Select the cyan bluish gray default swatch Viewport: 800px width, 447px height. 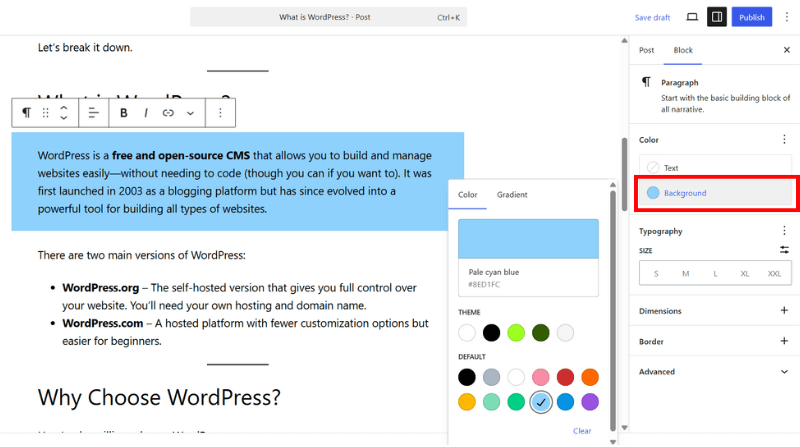[491, 377]
